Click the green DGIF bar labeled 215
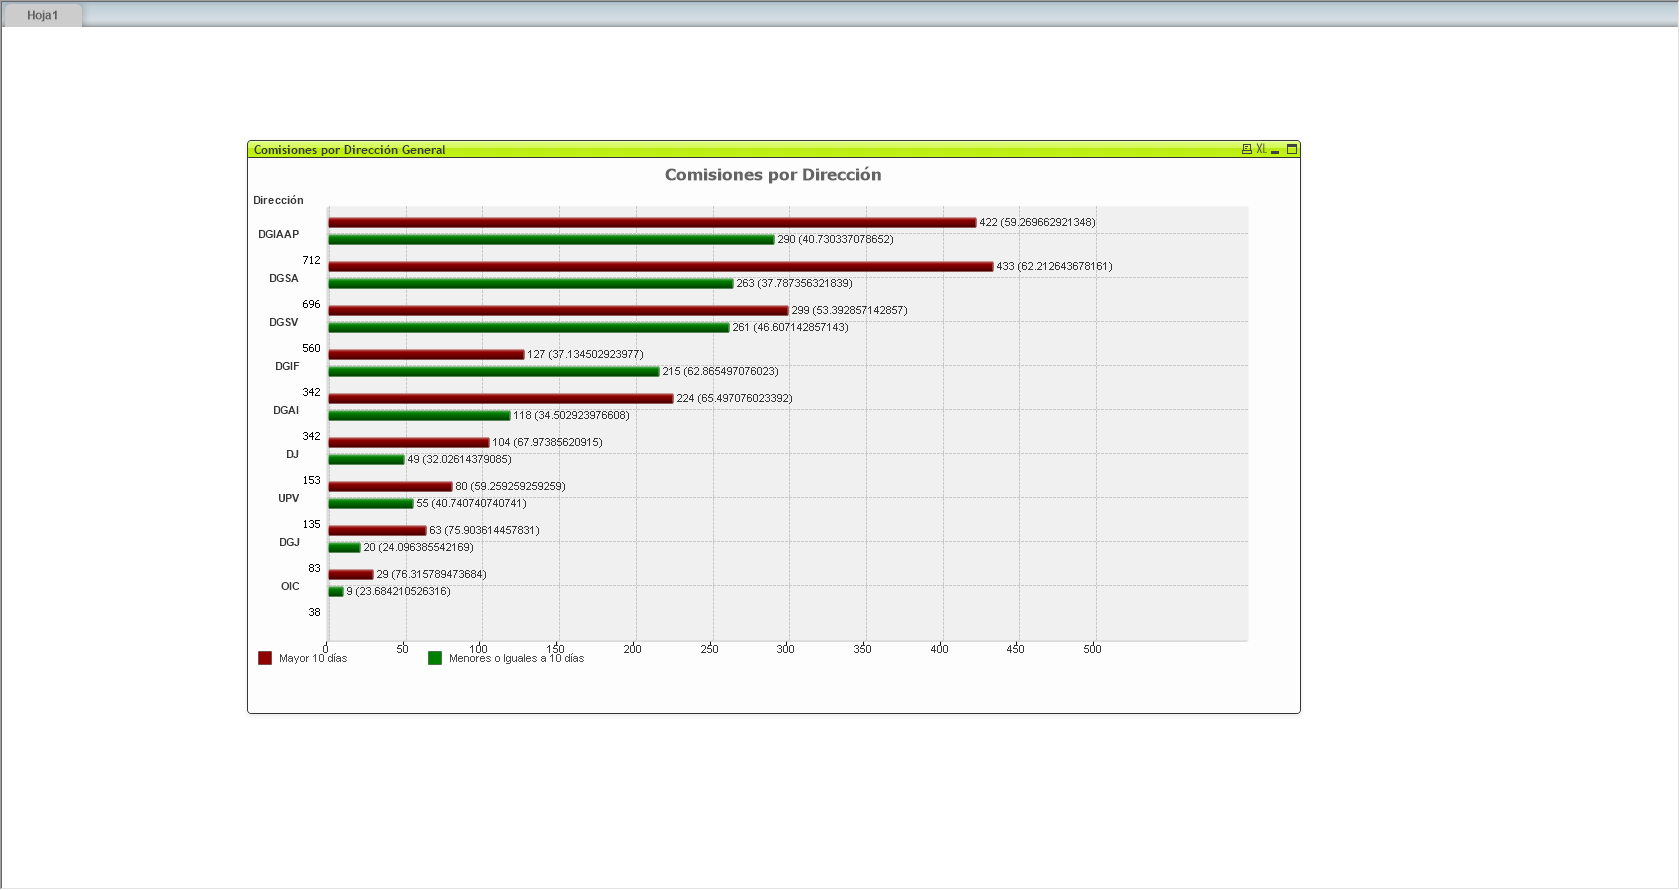 click(494, 371)
